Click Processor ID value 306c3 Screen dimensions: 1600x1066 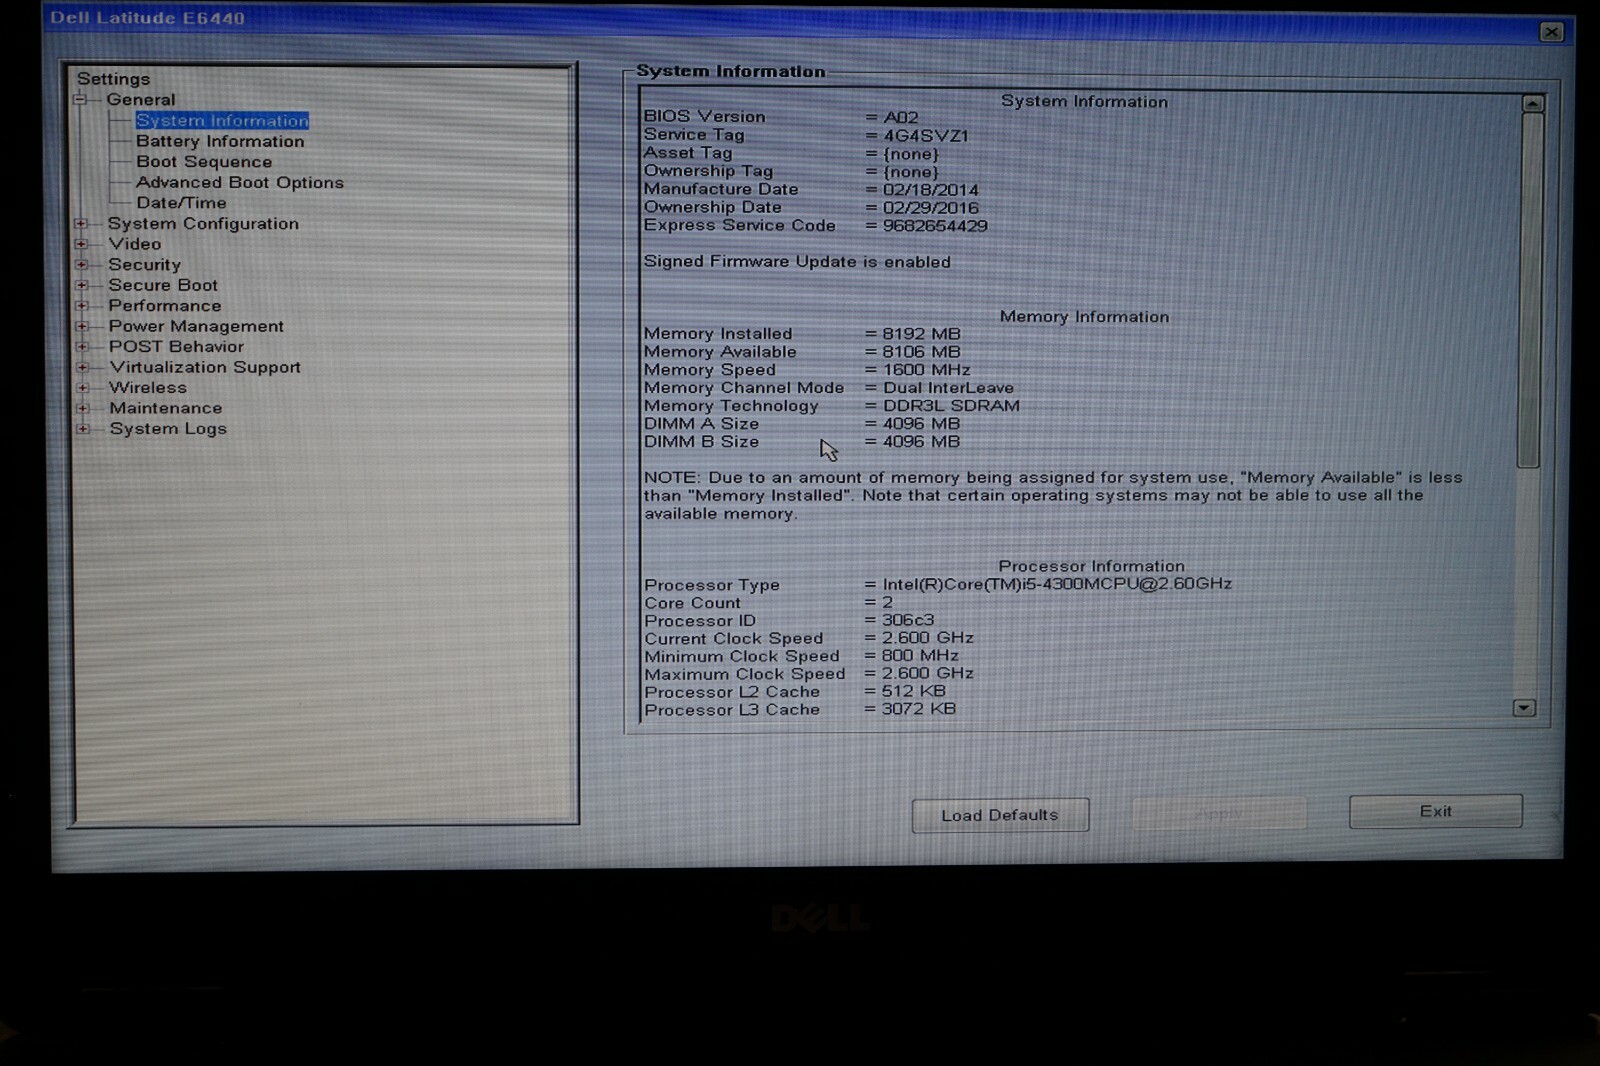(x=908, y=620)
